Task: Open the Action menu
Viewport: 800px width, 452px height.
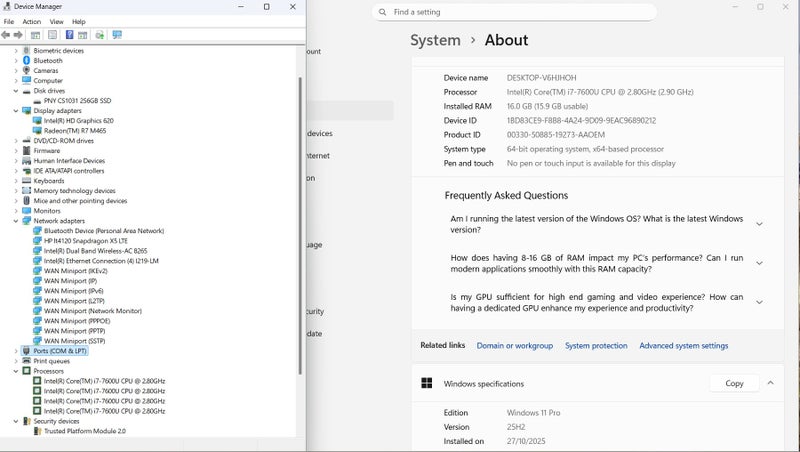Action: pos(32,21)
